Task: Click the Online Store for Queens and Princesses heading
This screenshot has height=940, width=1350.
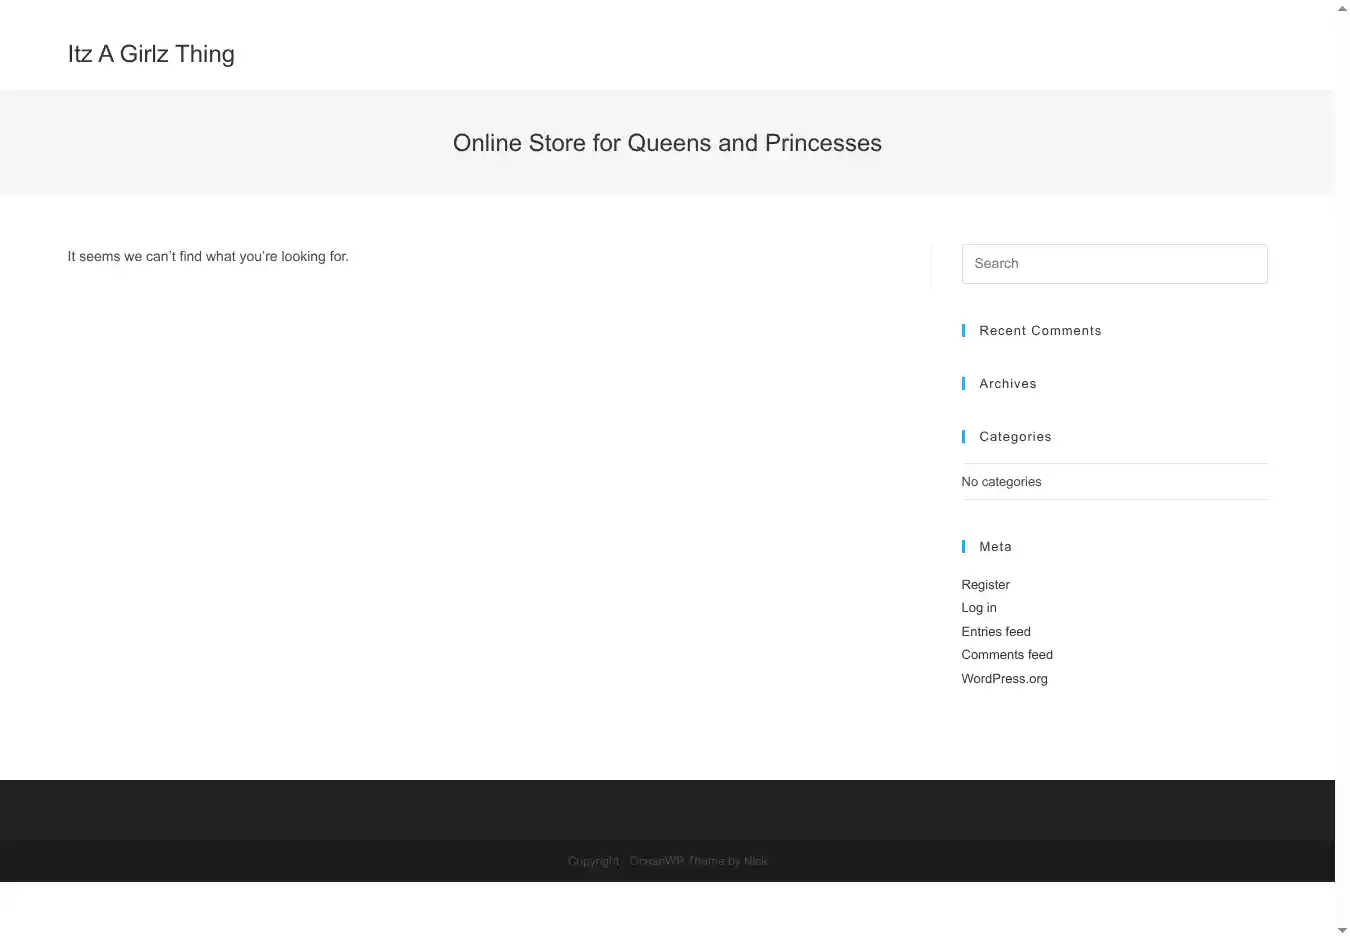Action: pyautogui.click(x=667, y=143)
